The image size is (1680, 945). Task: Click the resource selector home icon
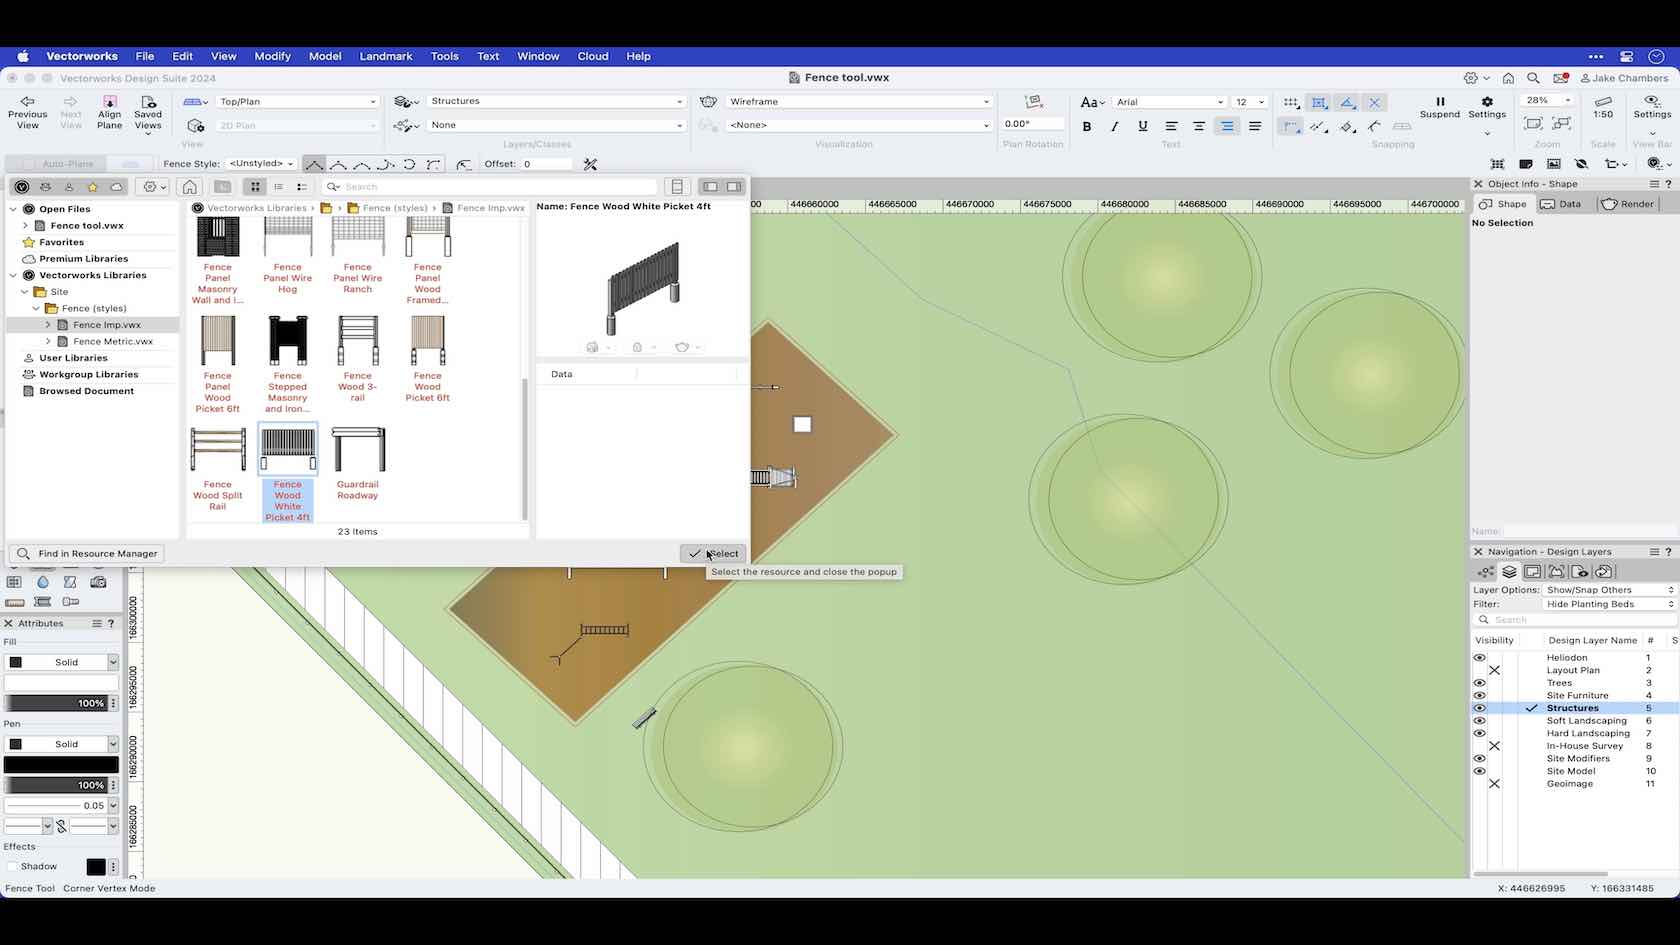pos(189,187)
